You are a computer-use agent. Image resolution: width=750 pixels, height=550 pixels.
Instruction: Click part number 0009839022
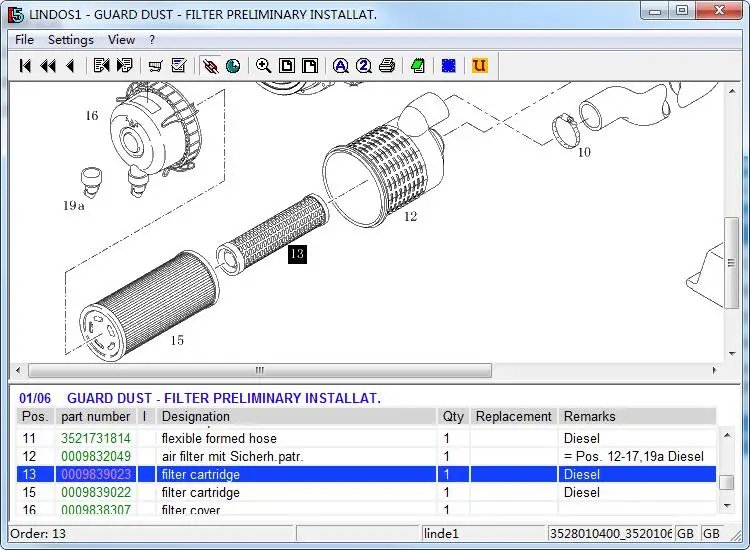96,493
